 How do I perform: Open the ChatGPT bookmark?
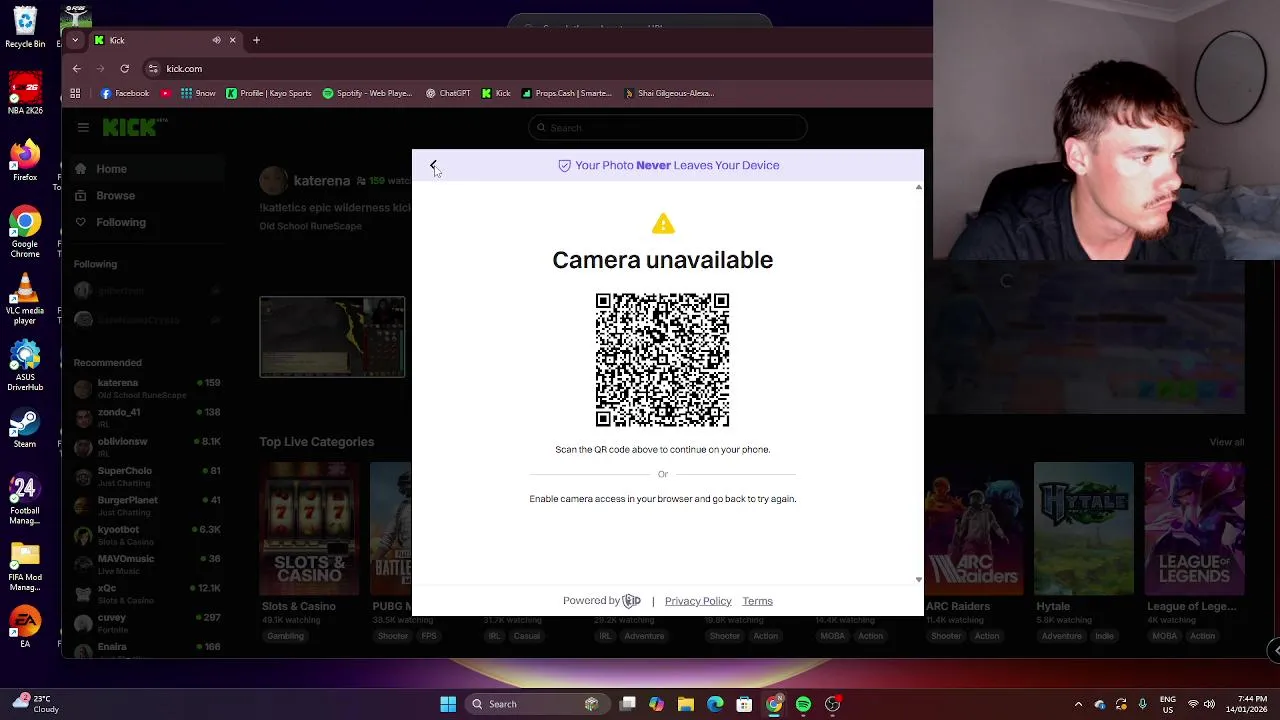pos(448,93)
